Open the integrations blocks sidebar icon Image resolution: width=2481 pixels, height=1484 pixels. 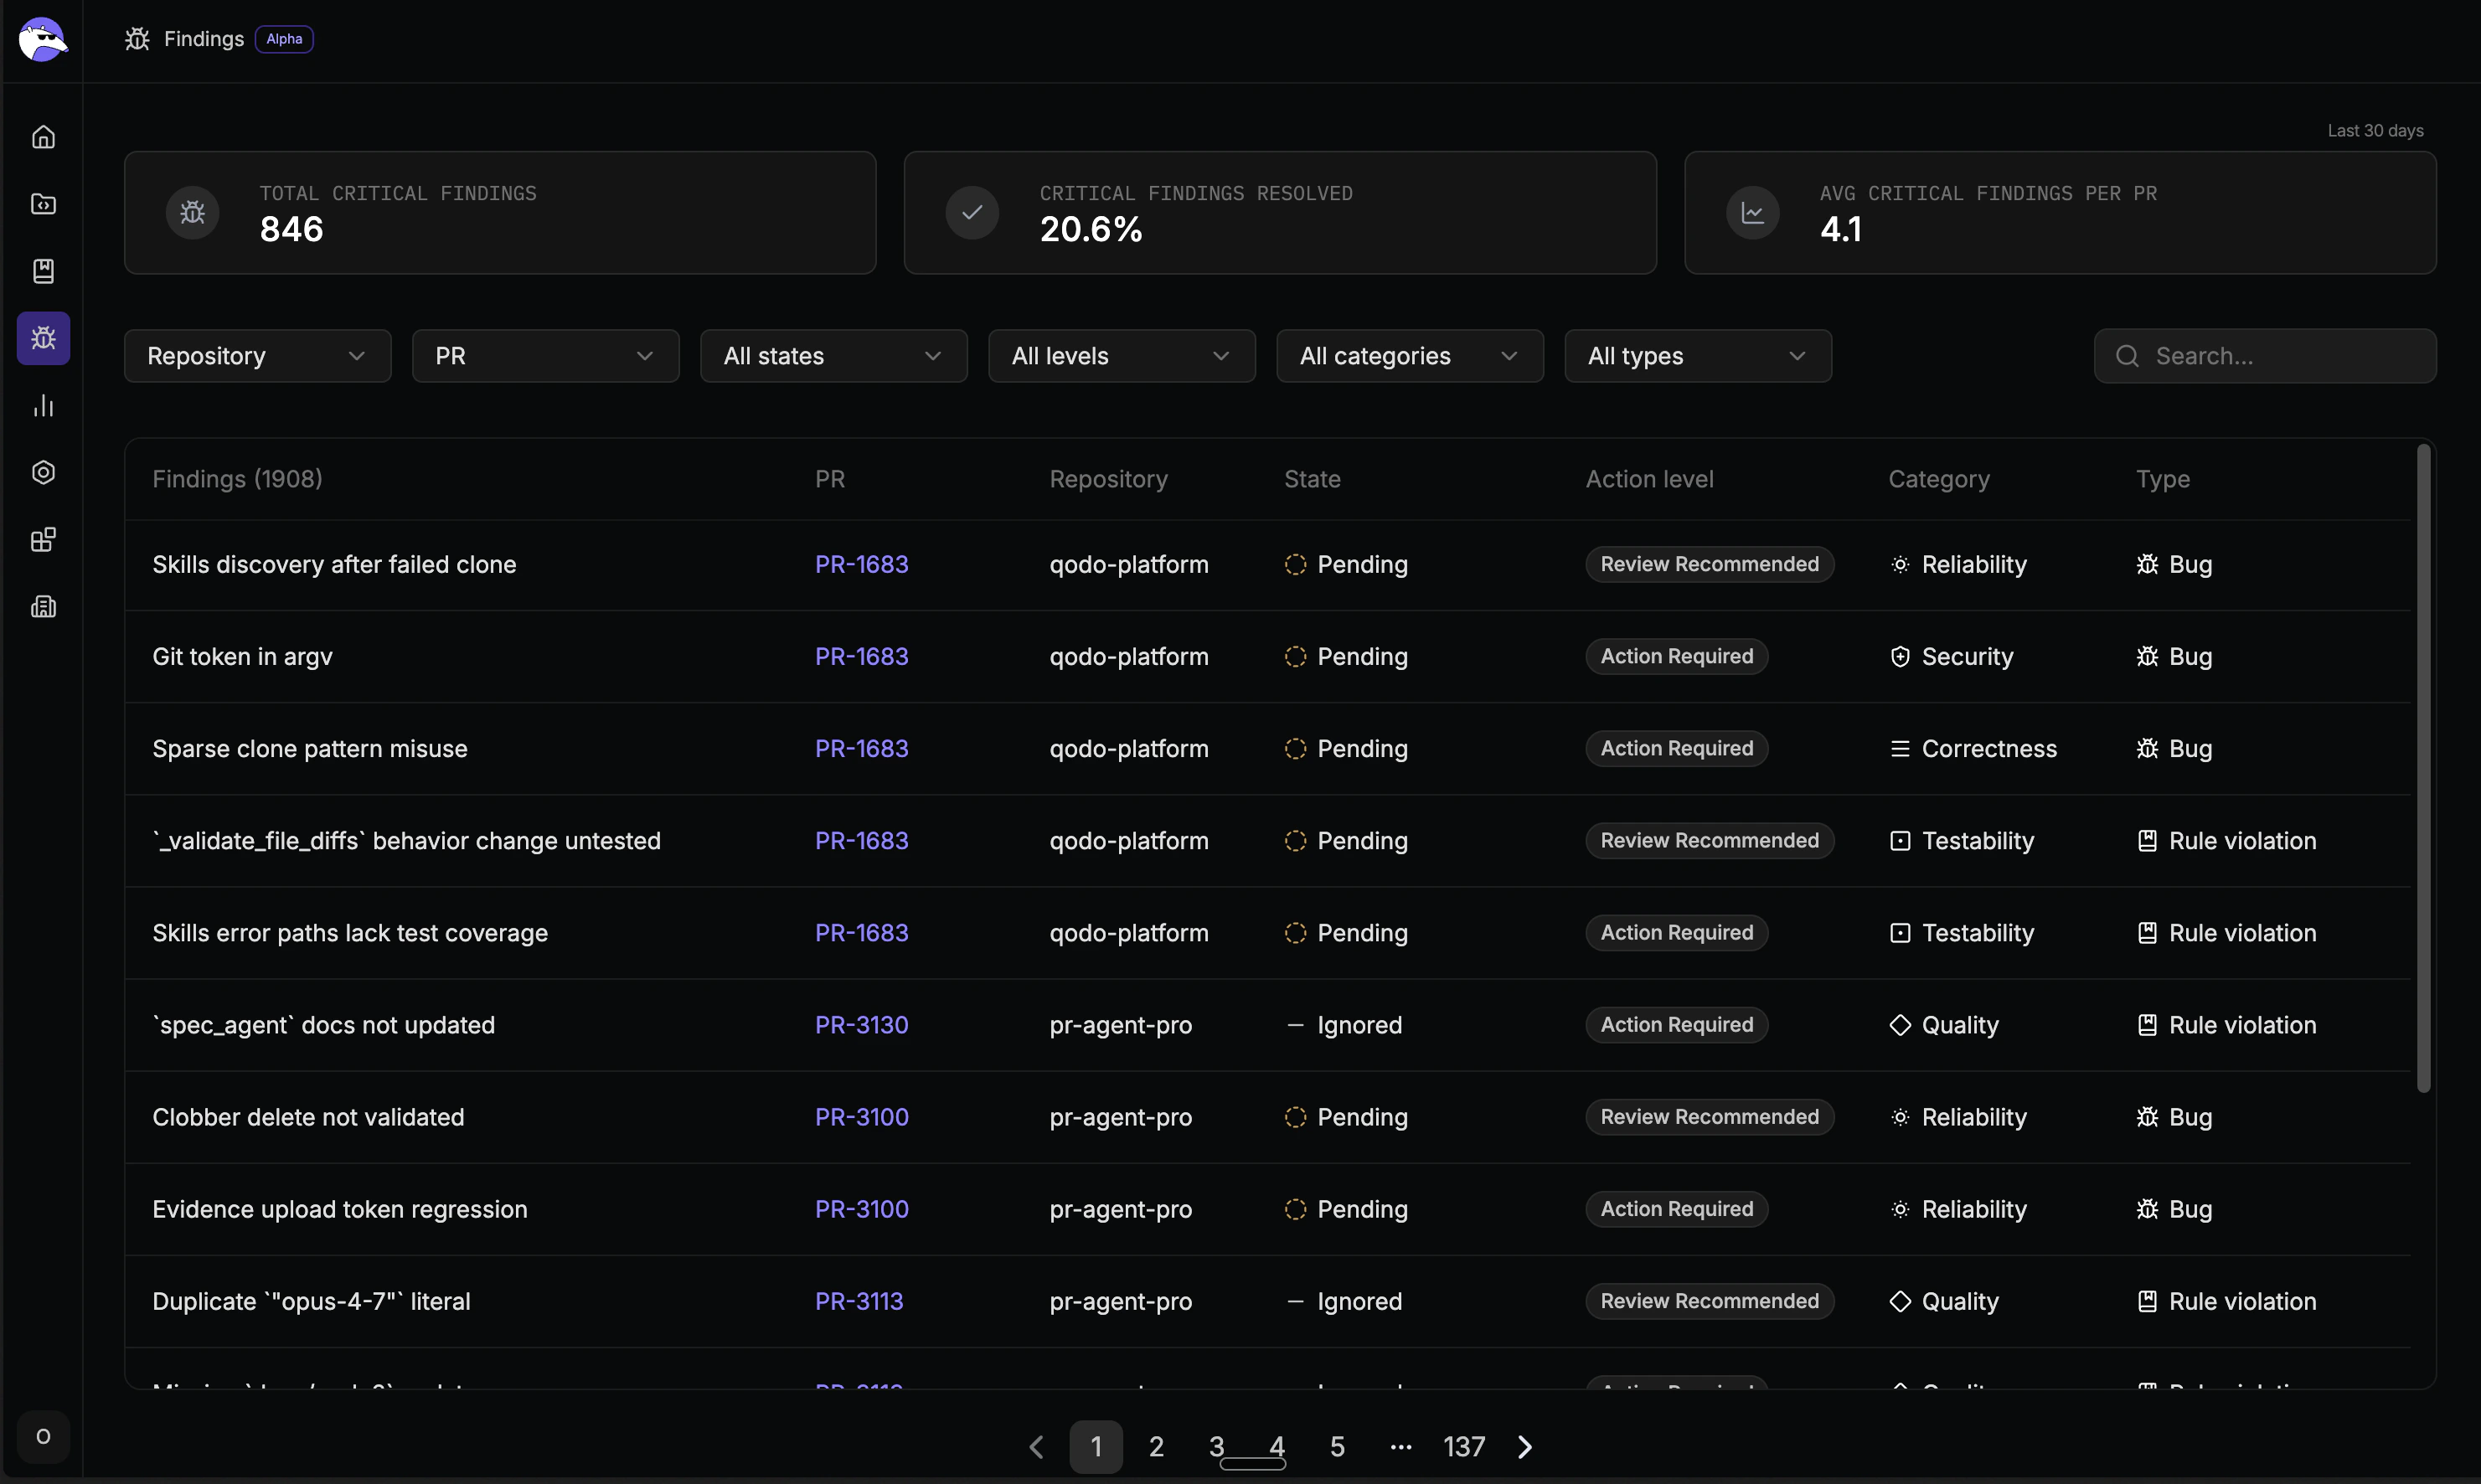[x=43, y=540]
